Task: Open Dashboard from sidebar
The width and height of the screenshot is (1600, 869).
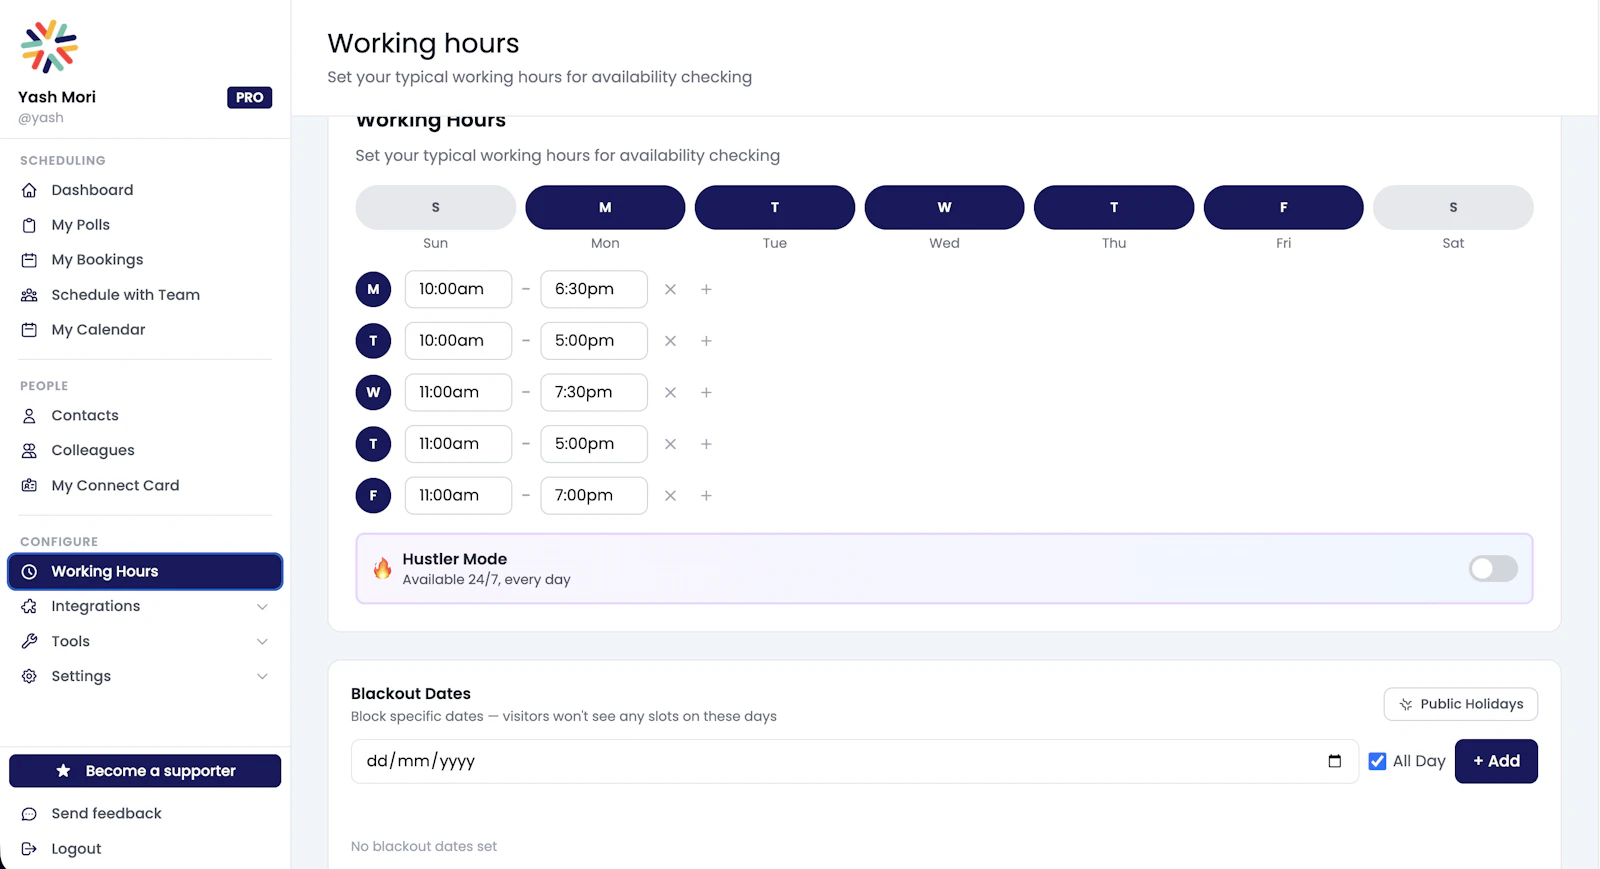Action: coord(92,190)
